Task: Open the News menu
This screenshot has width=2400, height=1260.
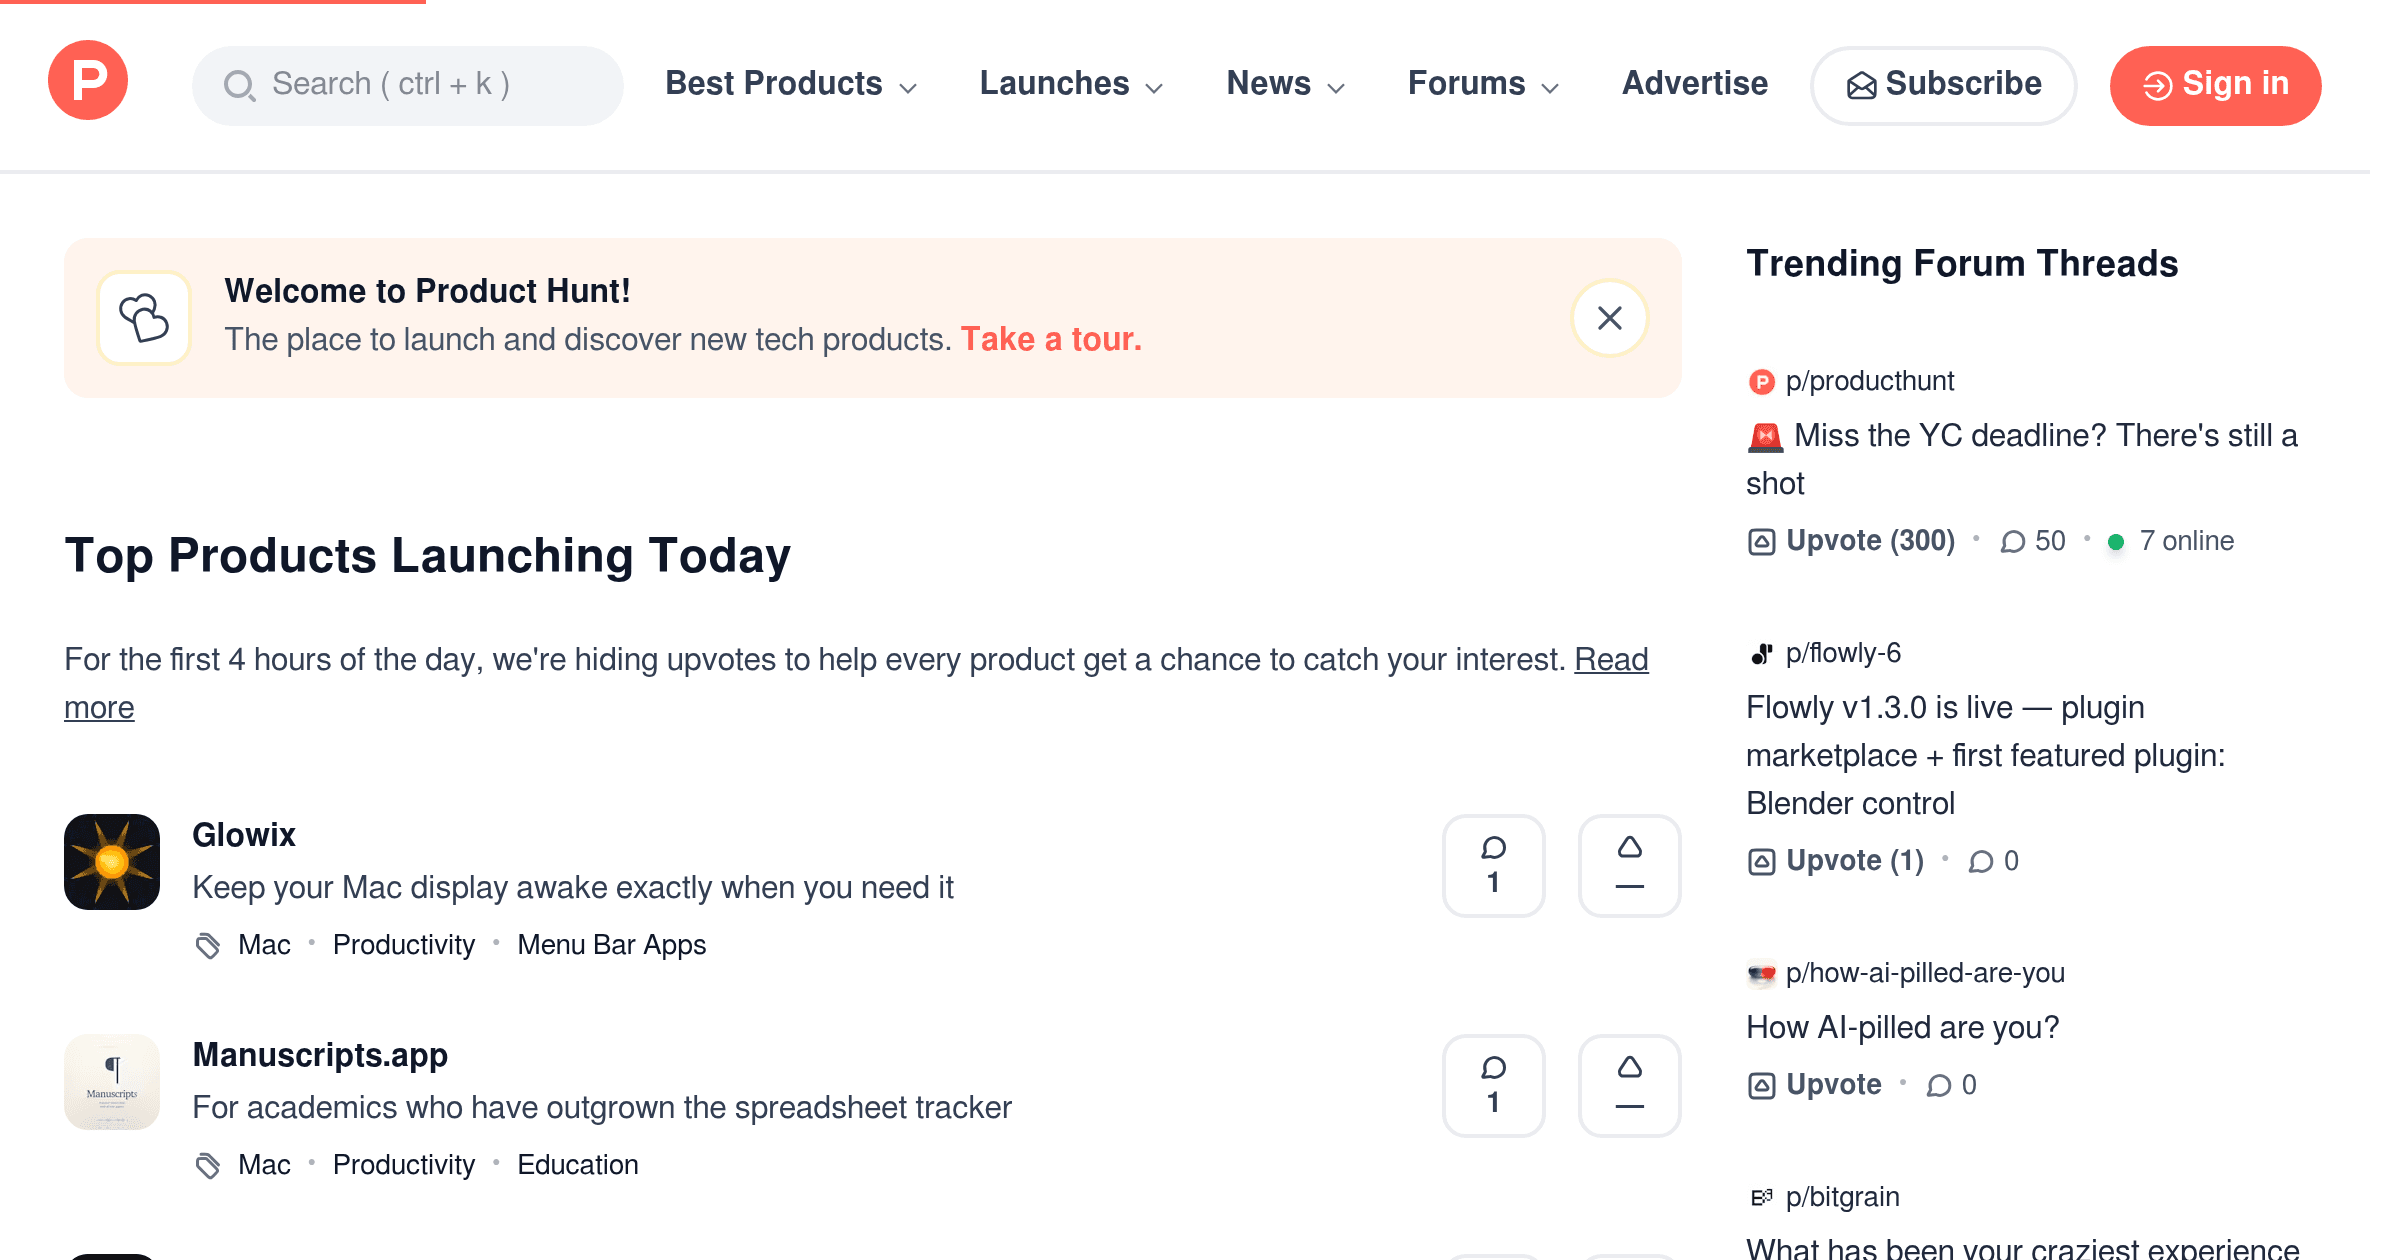Action: (x=1285, y=84)
